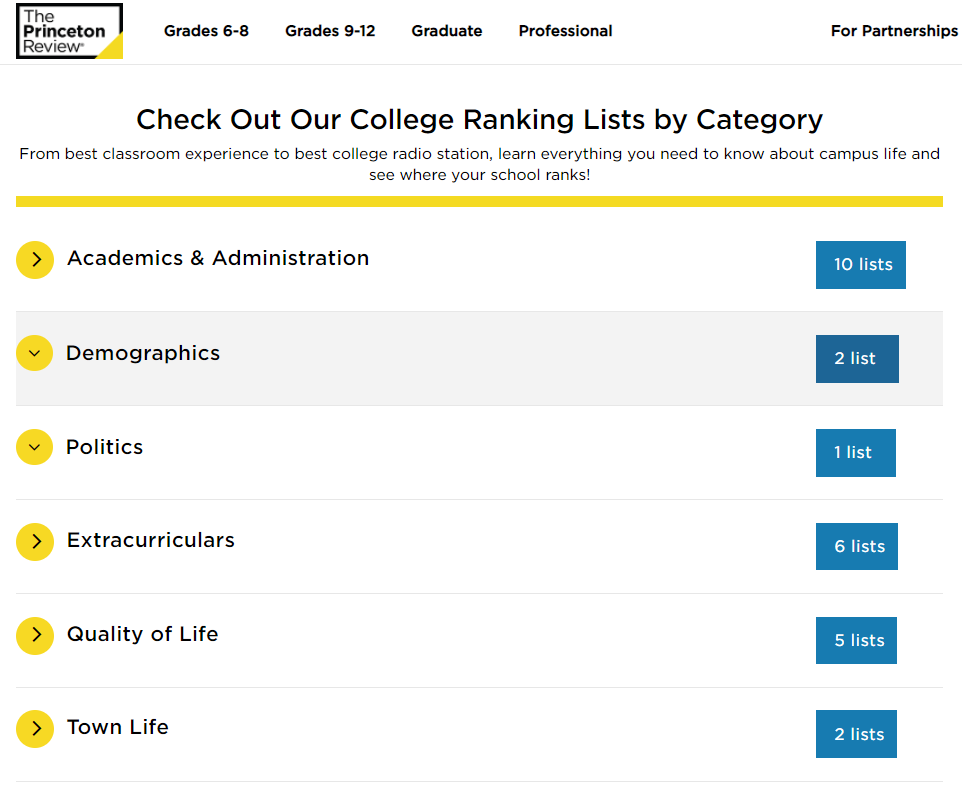Expand Academics & Administration chevron icon
Screen dimensions: 962x791
coord(35,260)
